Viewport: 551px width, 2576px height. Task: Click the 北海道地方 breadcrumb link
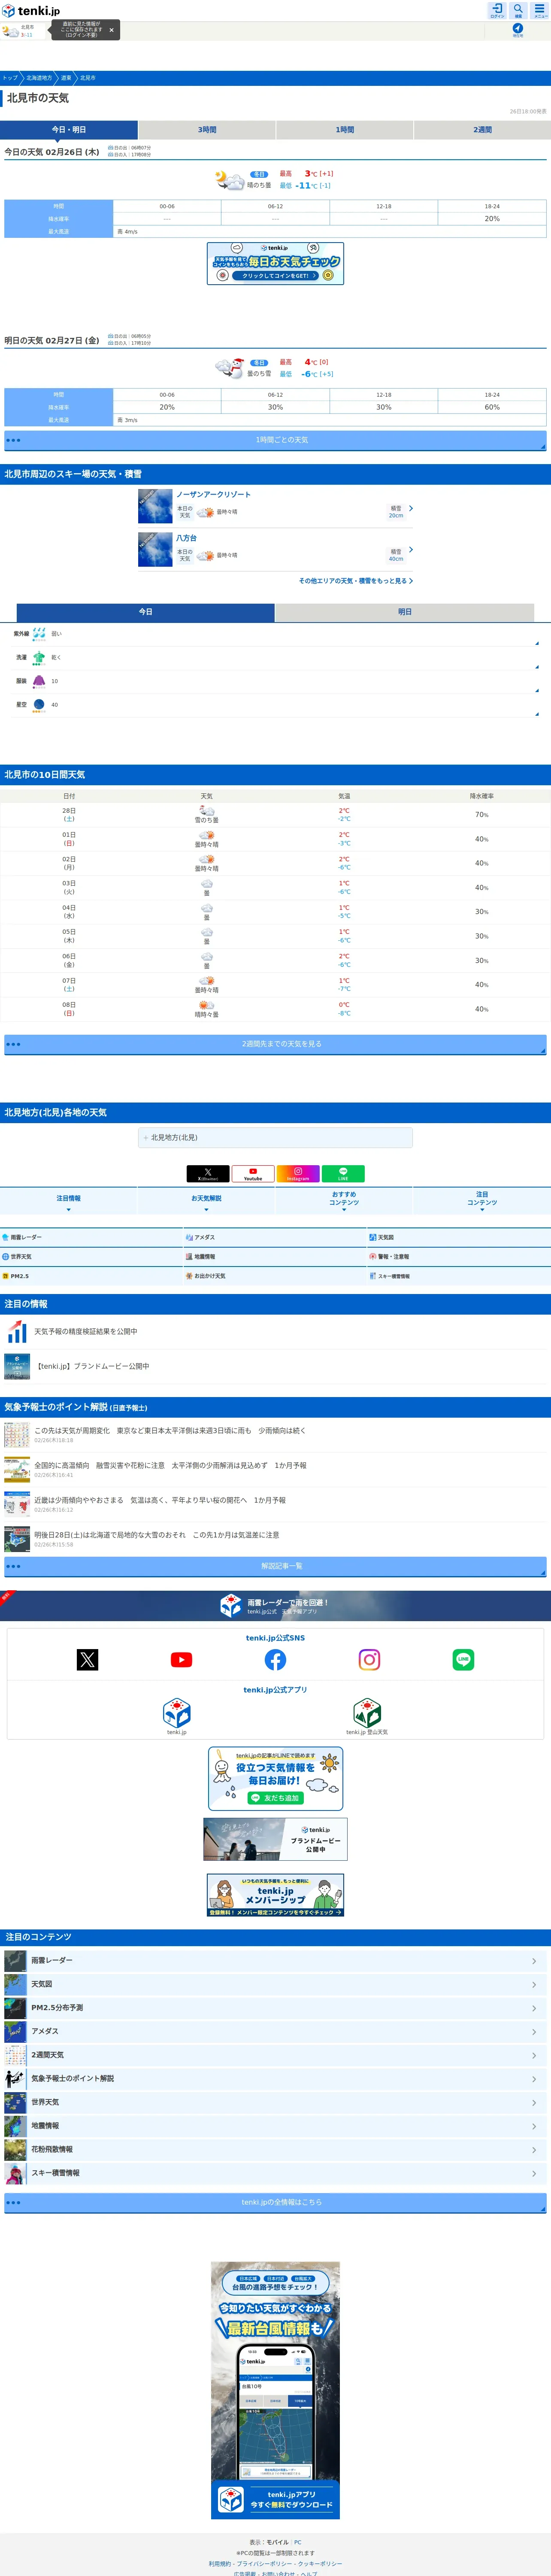[x=39, y=78]
